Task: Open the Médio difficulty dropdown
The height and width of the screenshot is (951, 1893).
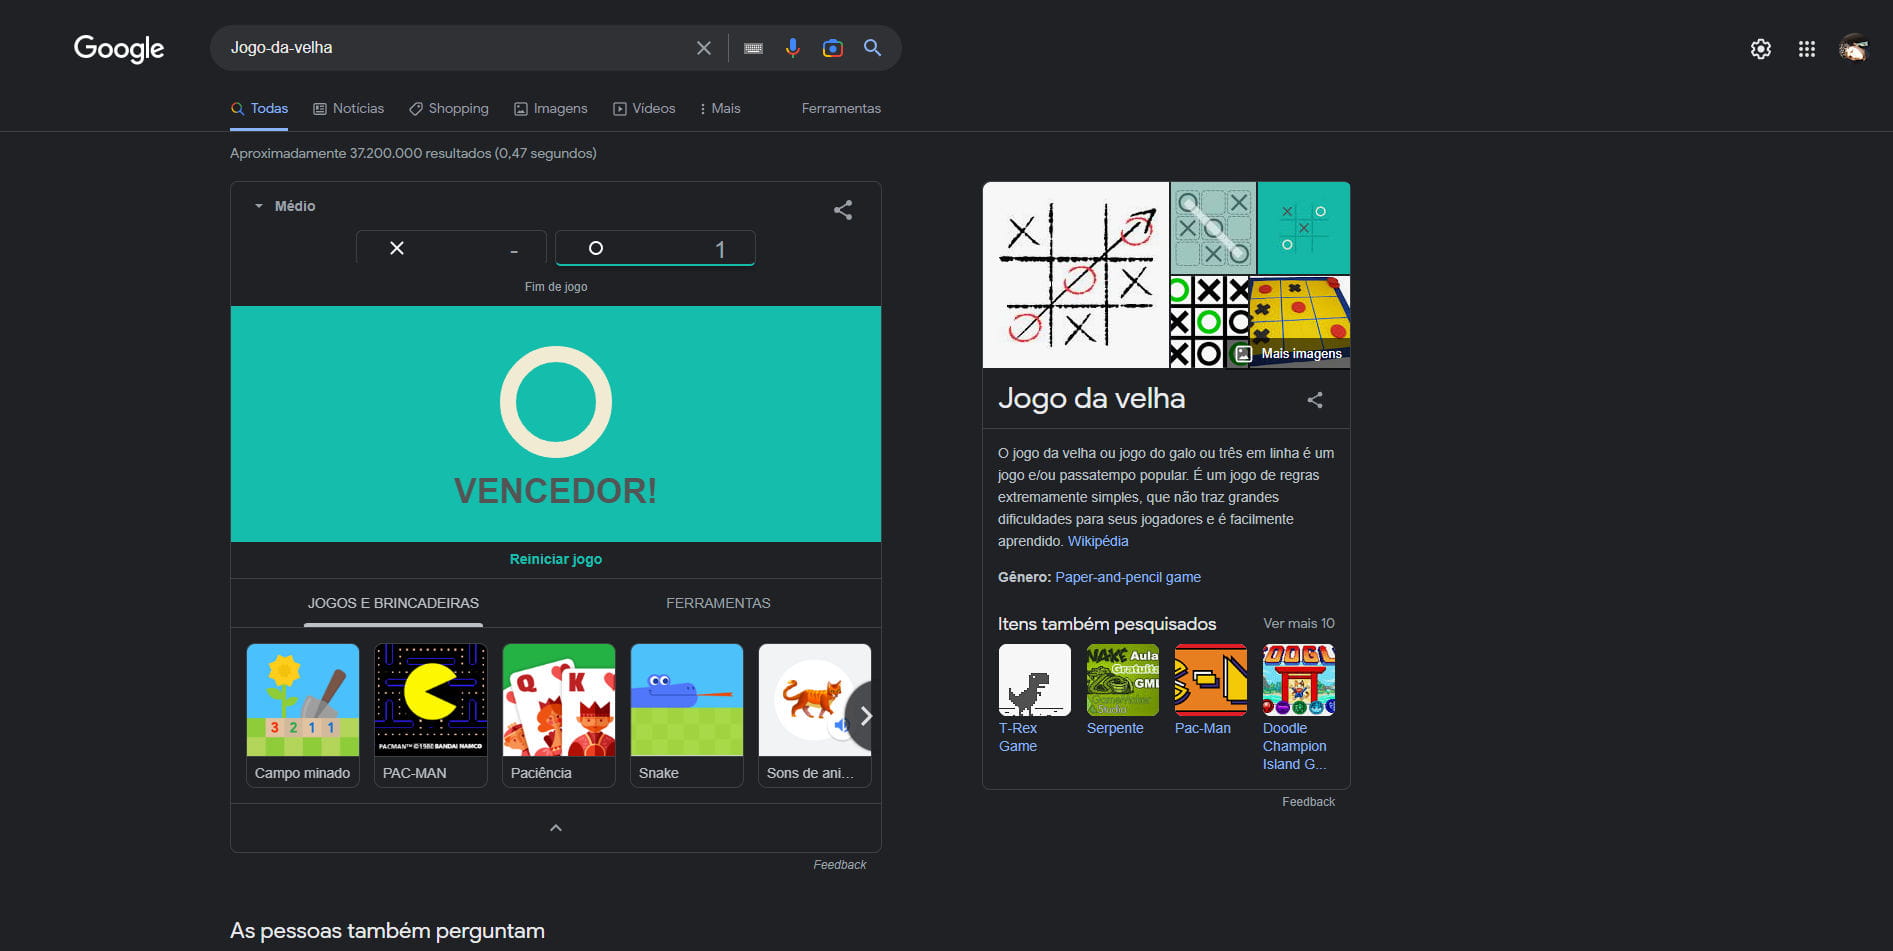Action: [285, 206]
